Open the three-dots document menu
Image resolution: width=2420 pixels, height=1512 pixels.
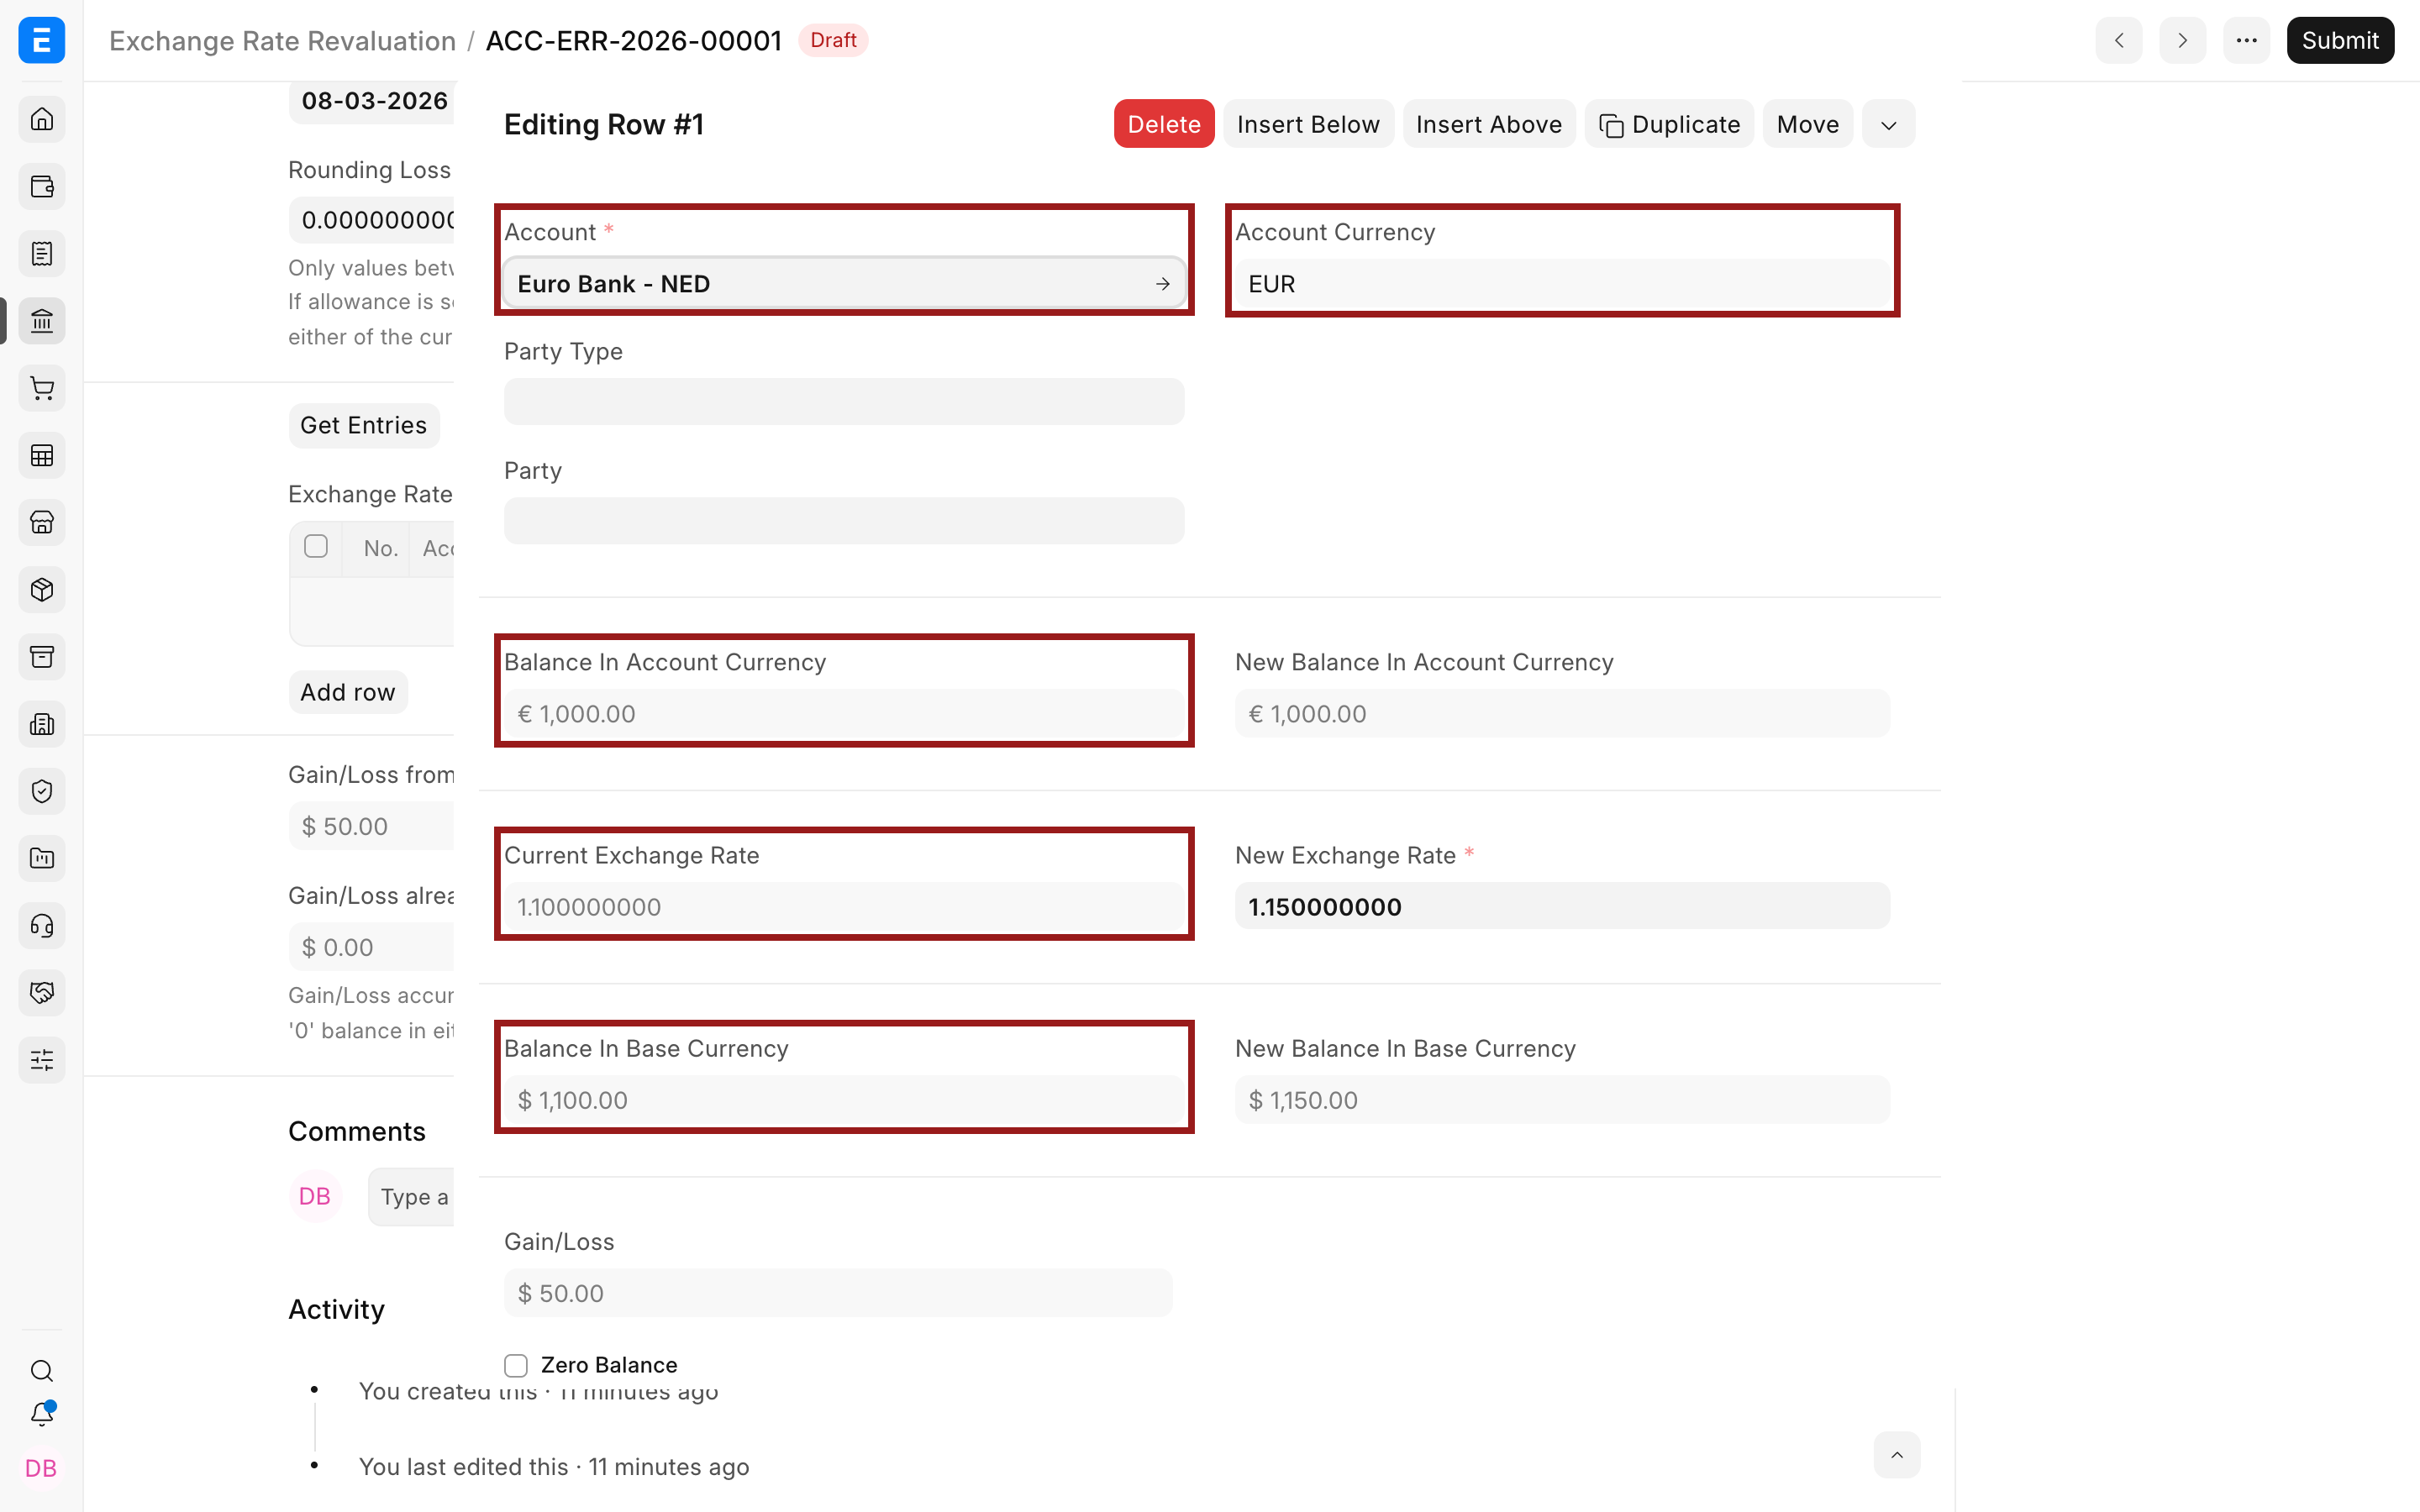(x=2247, y=40)
